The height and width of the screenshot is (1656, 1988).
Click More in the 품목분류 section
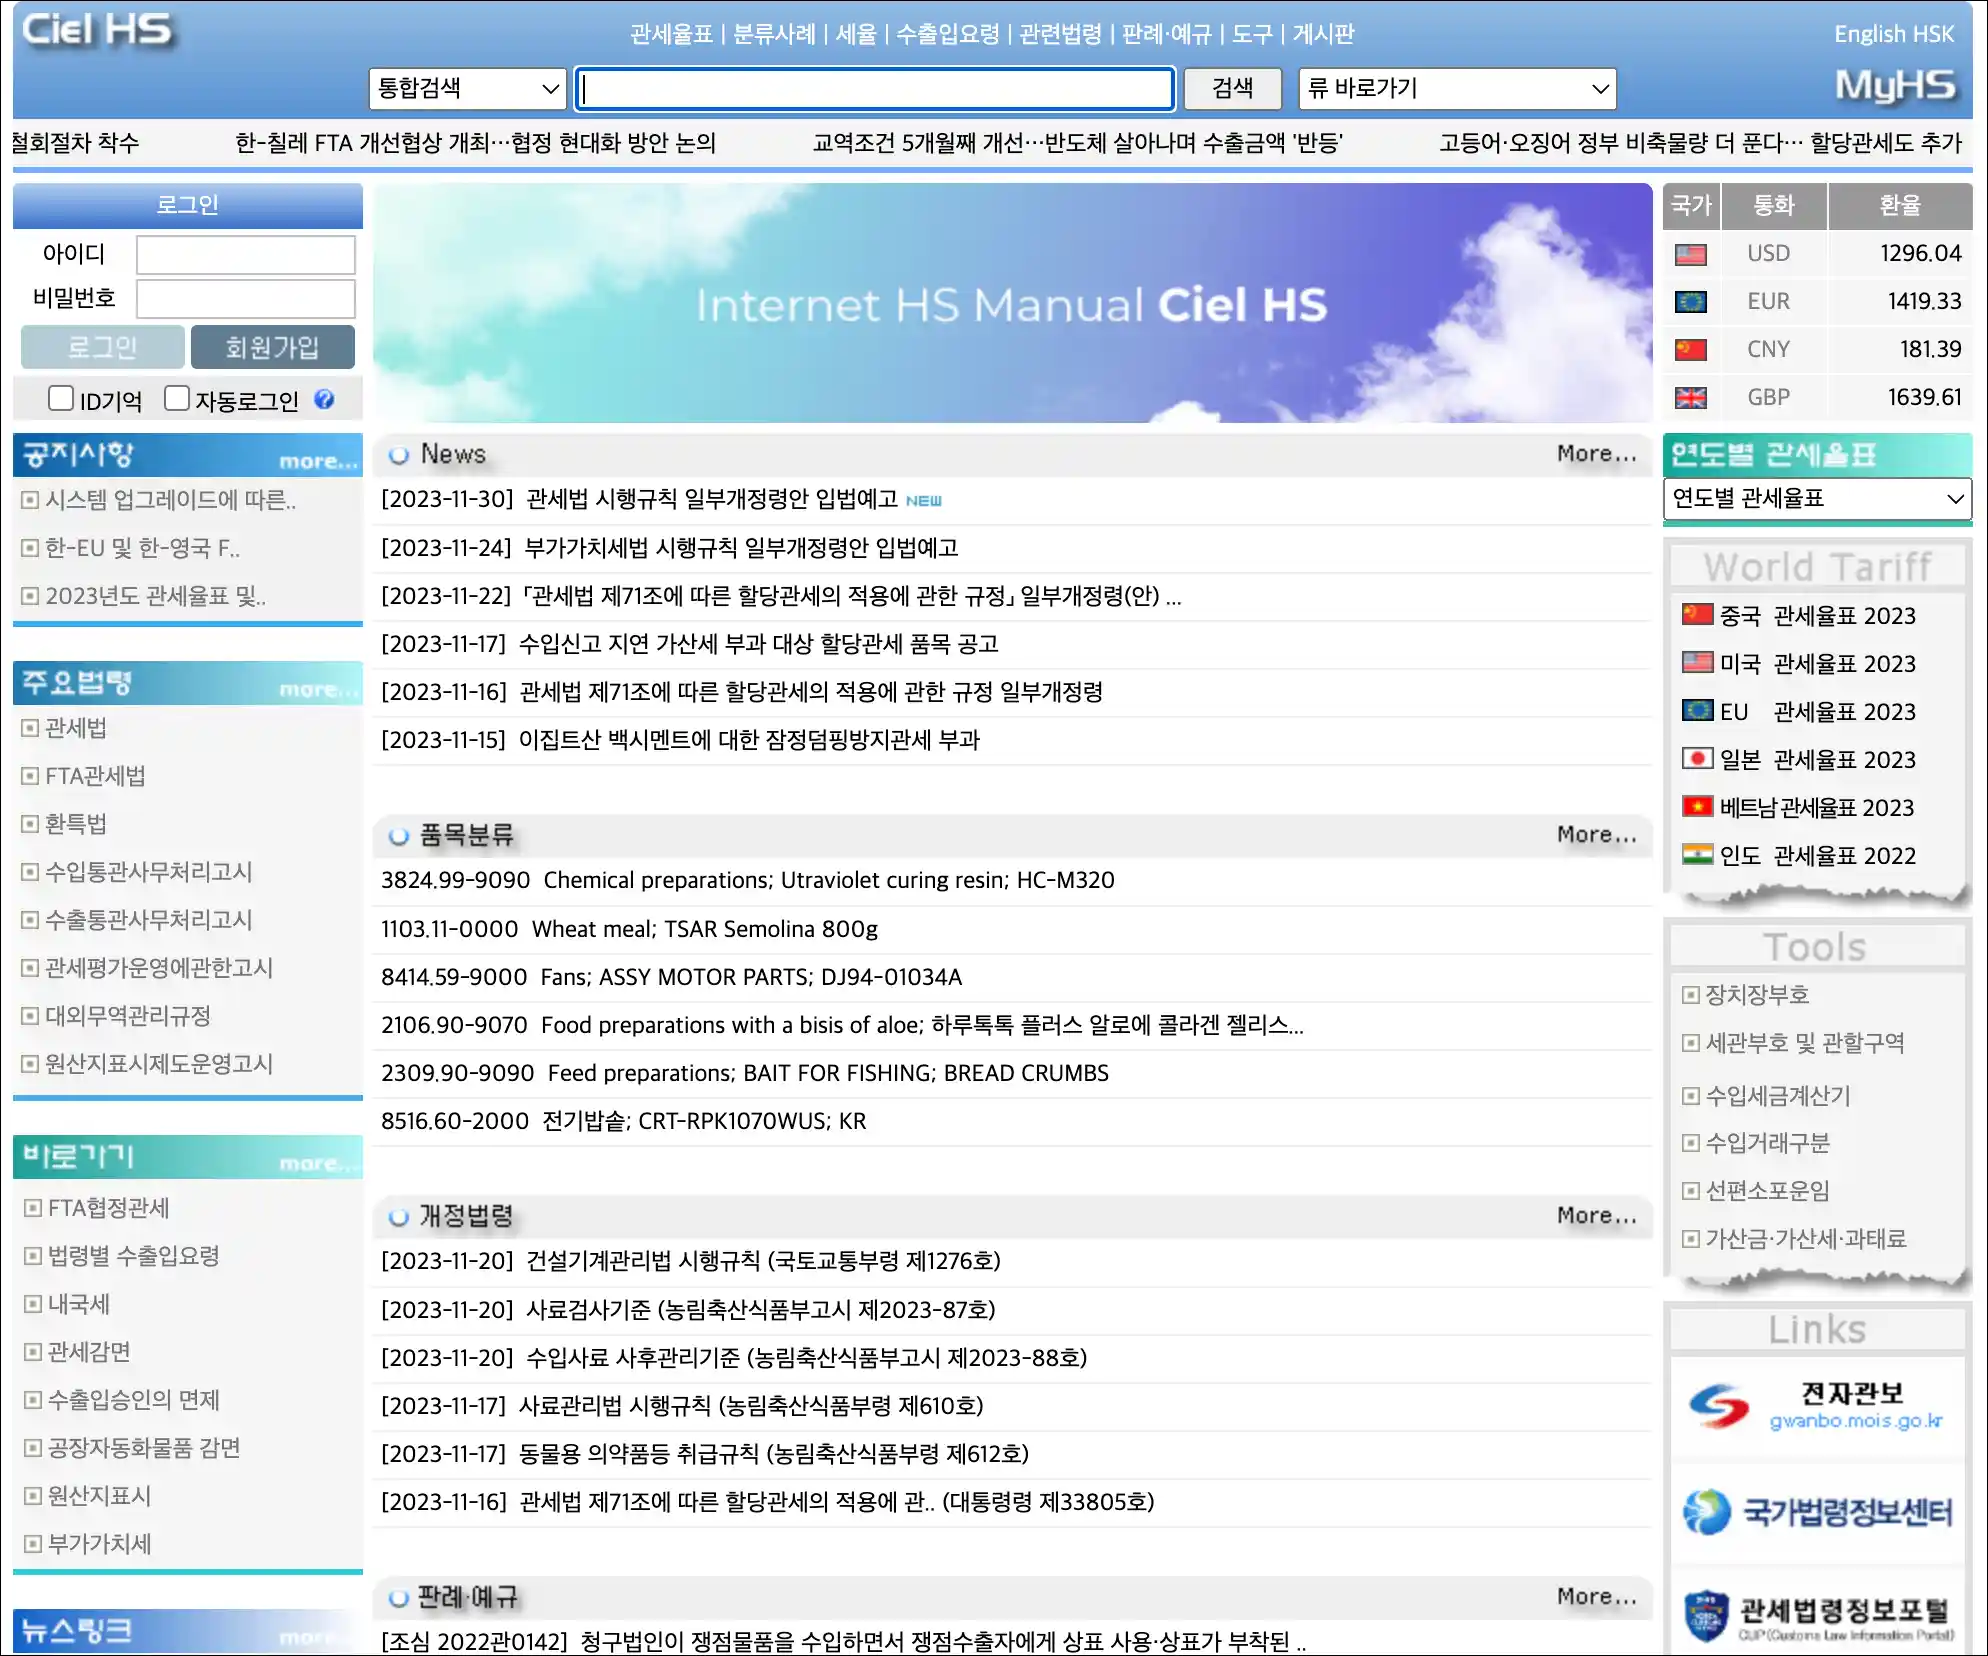1596,835
